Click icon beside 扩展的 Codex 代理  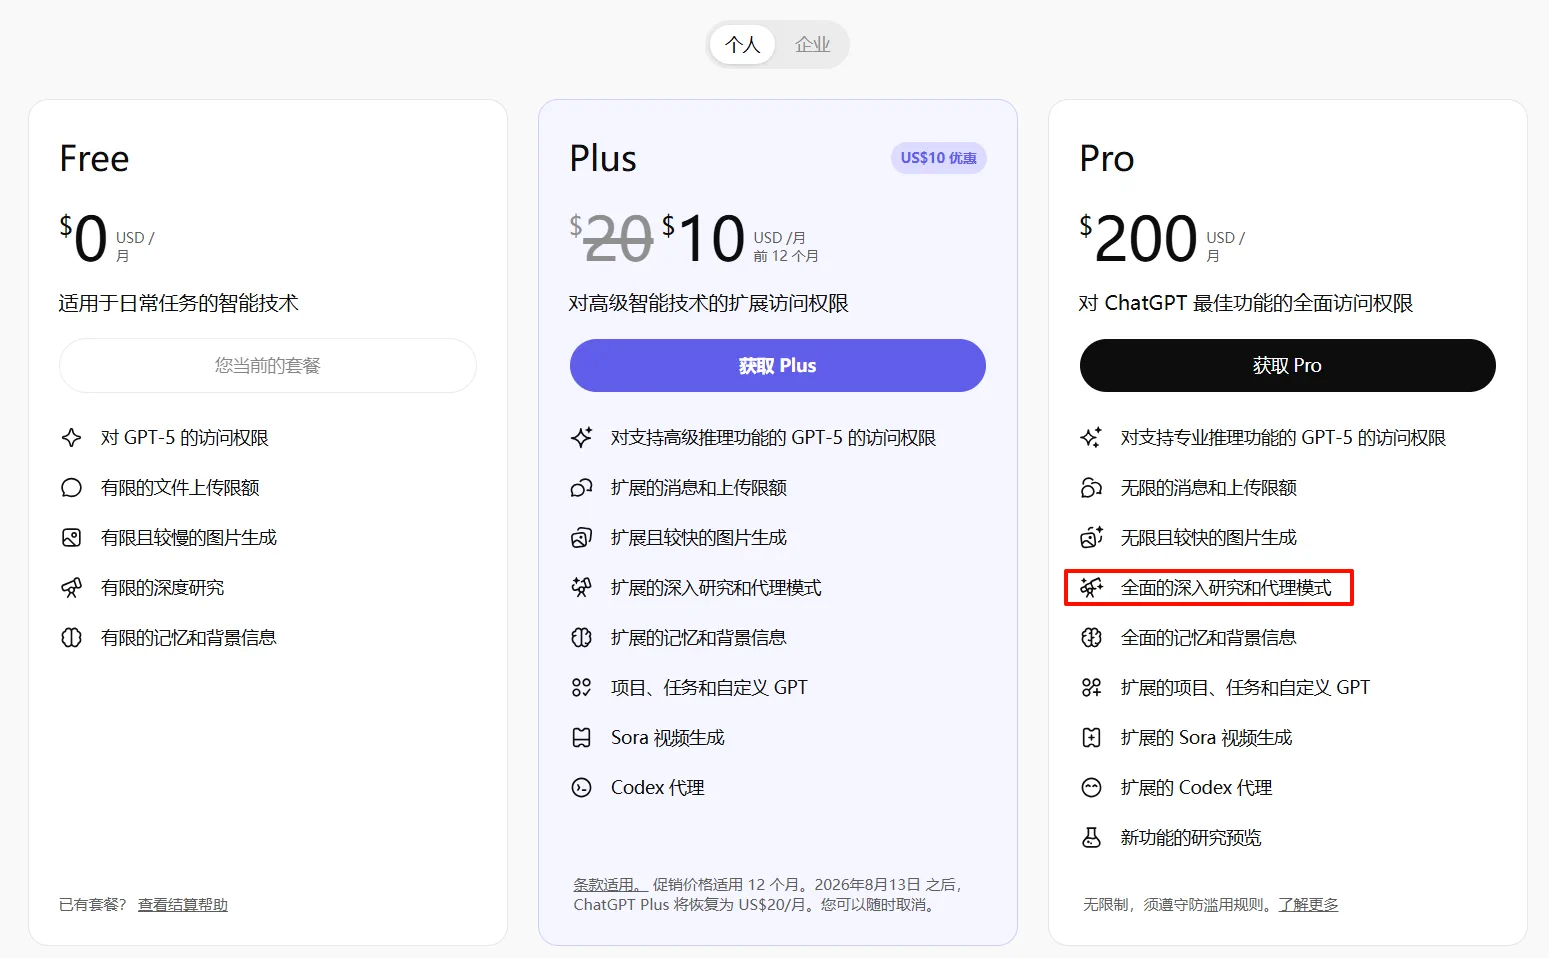pyautogui.click(x=1092, y=788)
